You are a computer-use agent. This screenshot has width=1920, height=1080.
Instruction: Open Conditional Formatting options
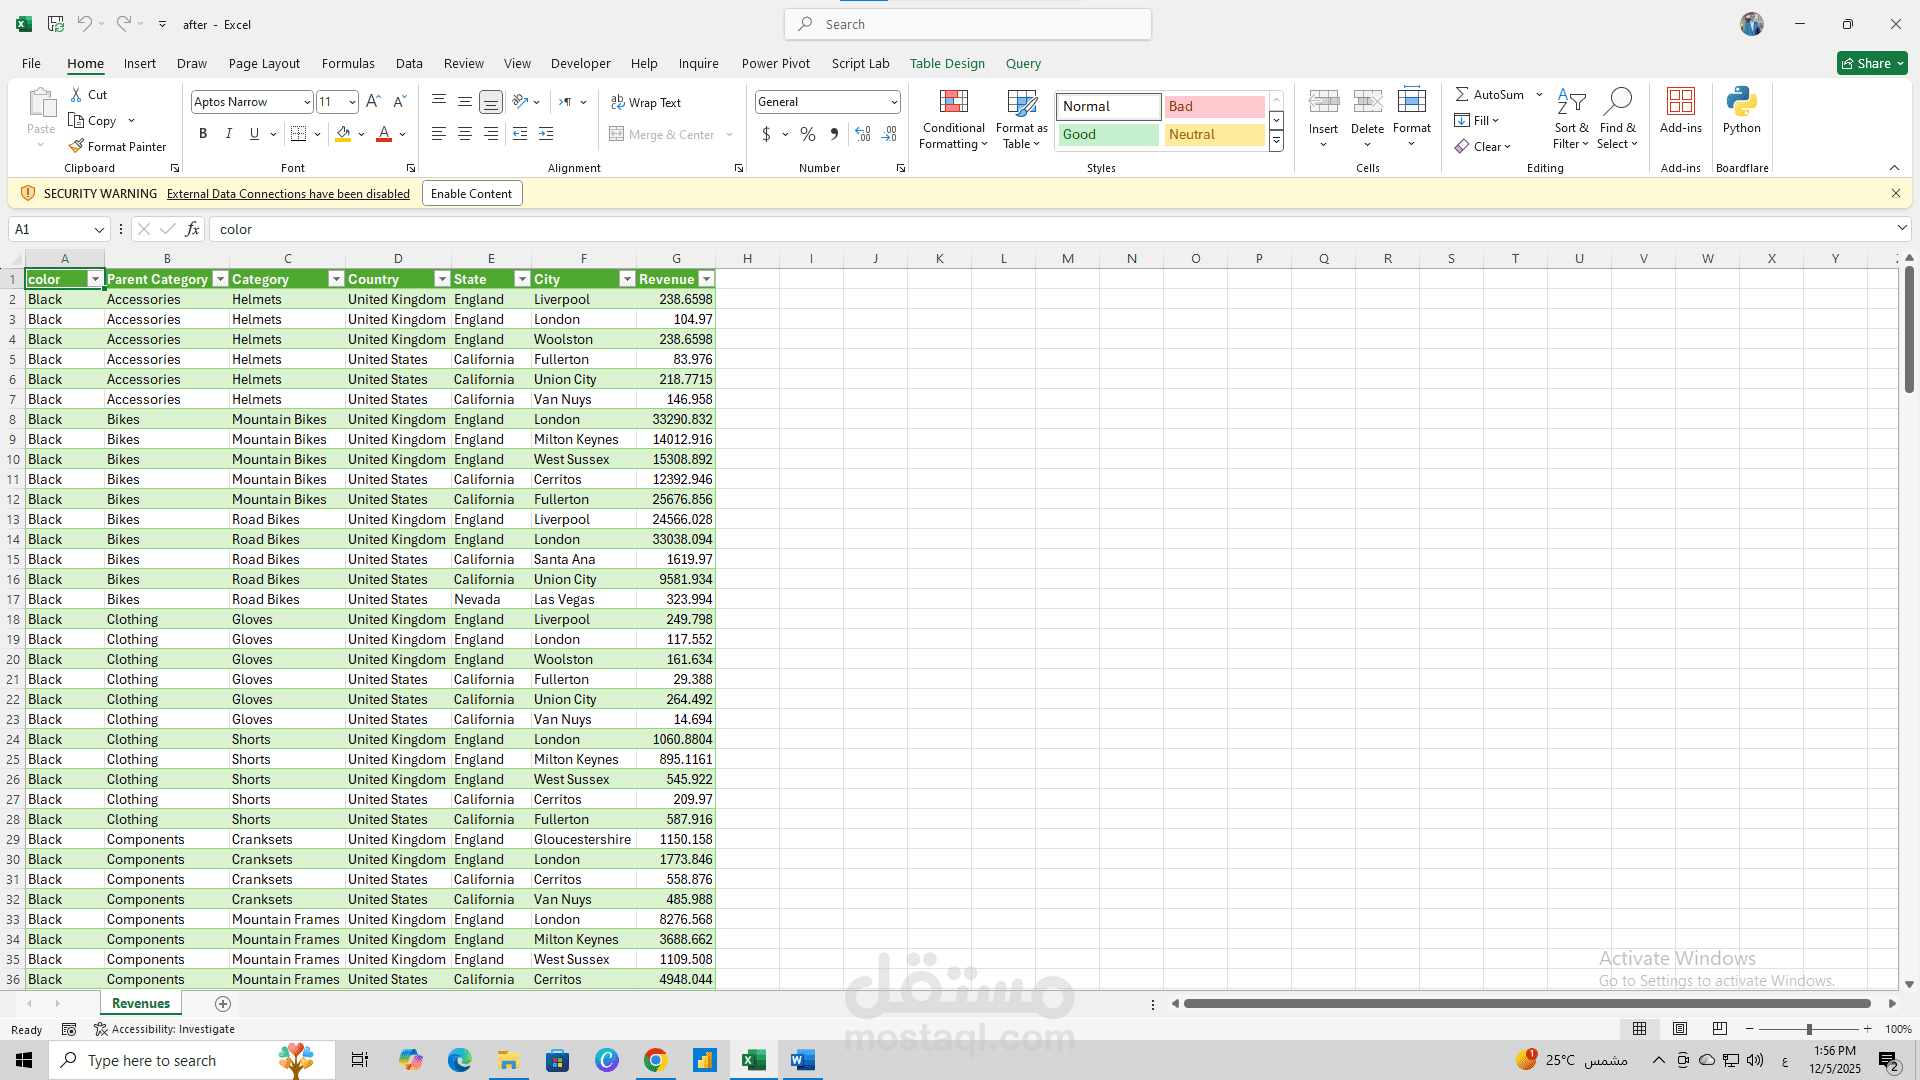pyautogui.click(x=952, y=118)
